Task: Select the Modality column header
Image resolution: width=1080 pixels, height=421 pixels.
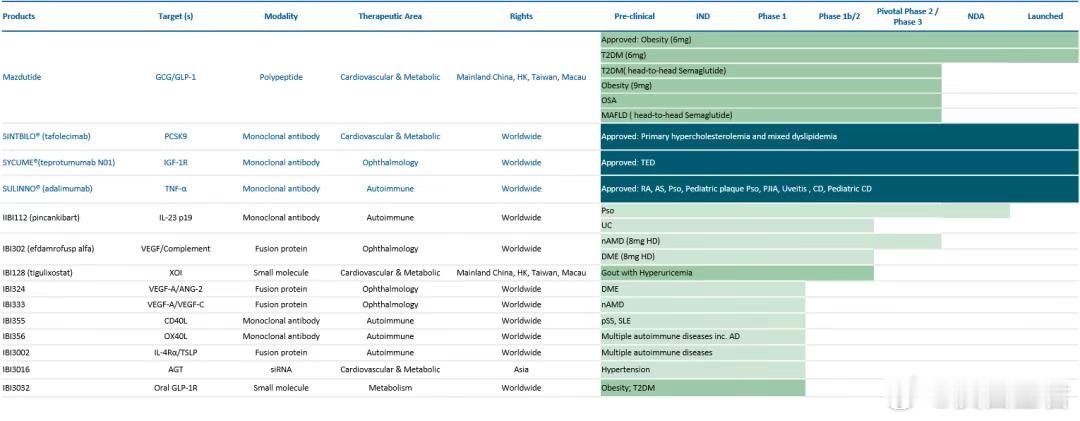Action: [x=281, y=16]
